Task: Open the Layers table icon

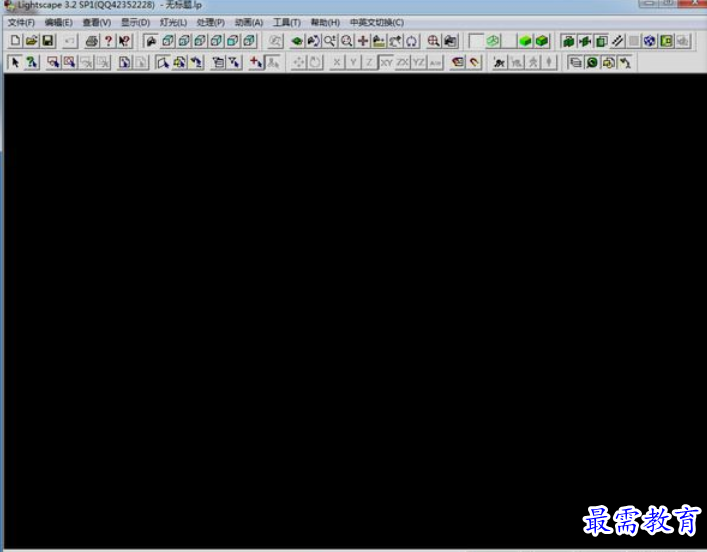Action: pos(575,62)
